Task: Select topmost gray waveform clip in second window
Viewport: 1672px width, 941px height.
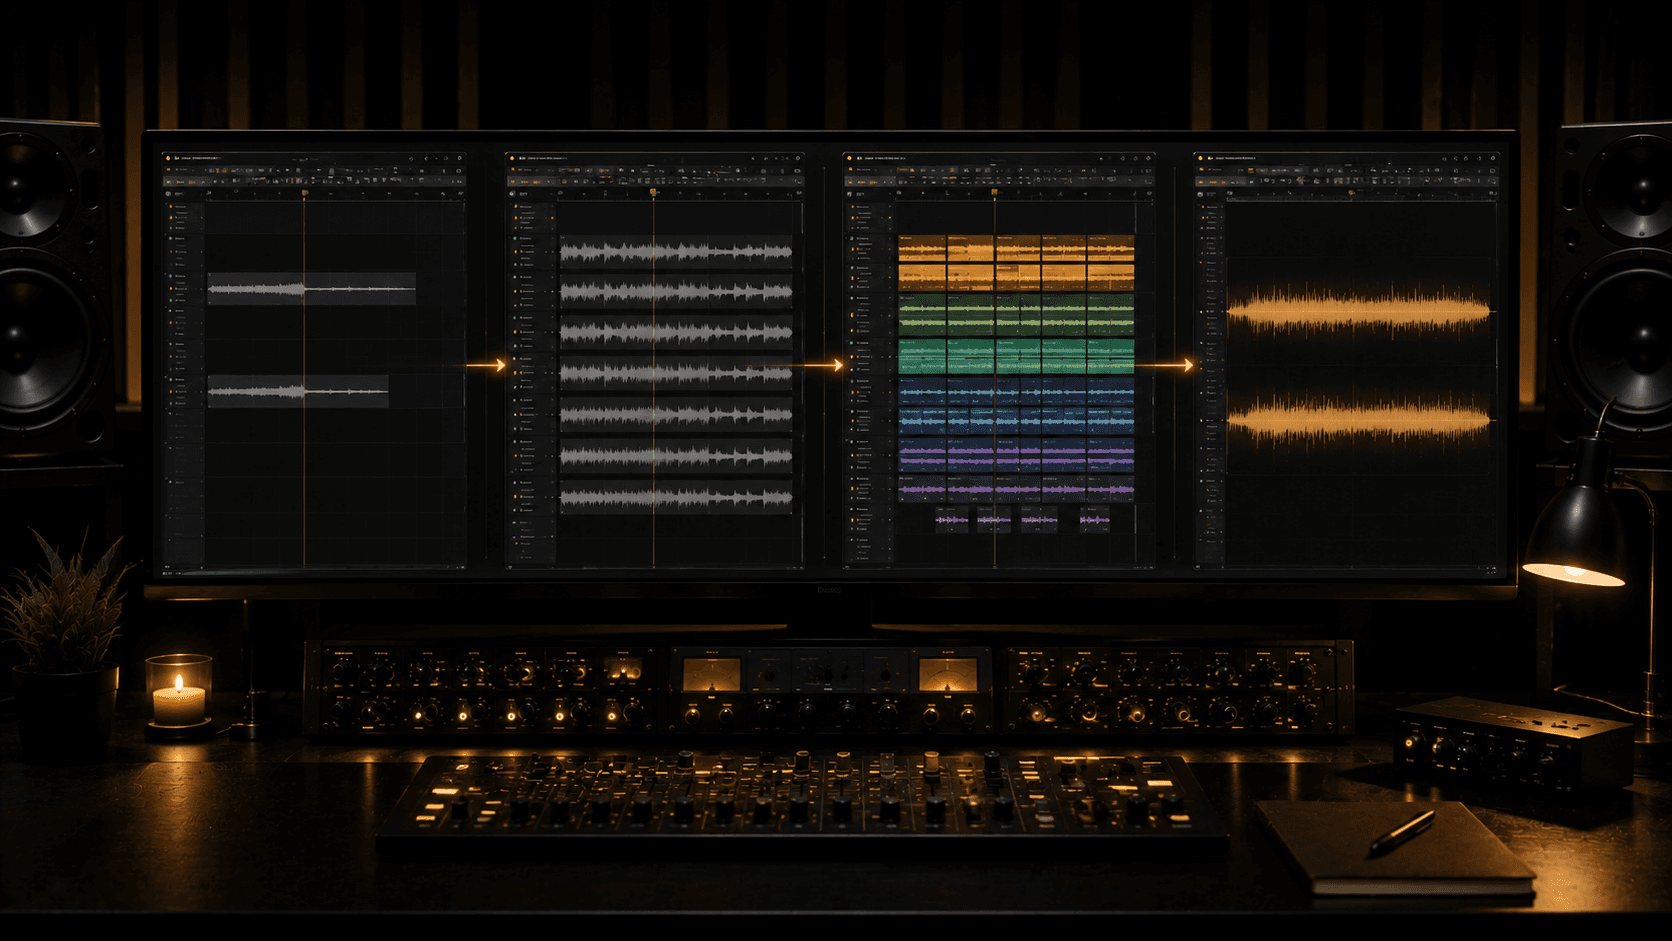Action: click(676, 252)
